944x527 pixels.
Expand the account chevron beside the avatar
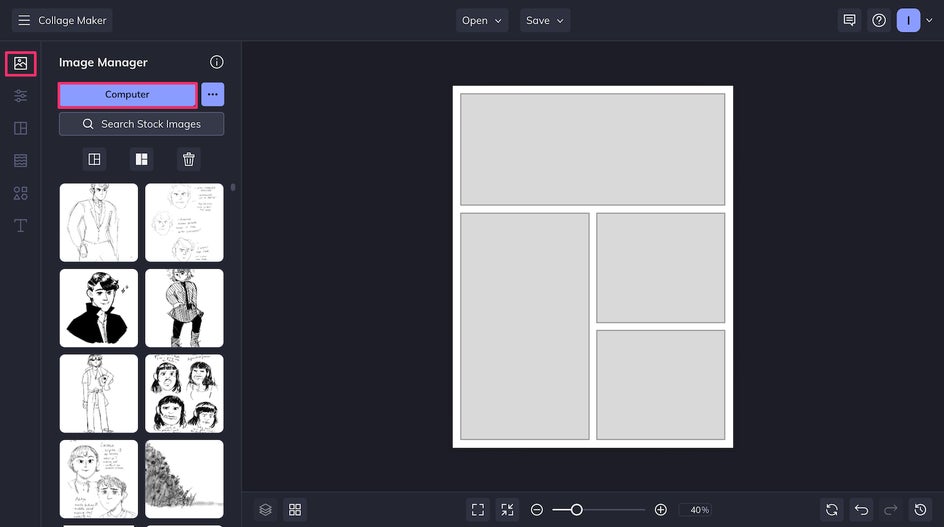(x=930, y=20)
